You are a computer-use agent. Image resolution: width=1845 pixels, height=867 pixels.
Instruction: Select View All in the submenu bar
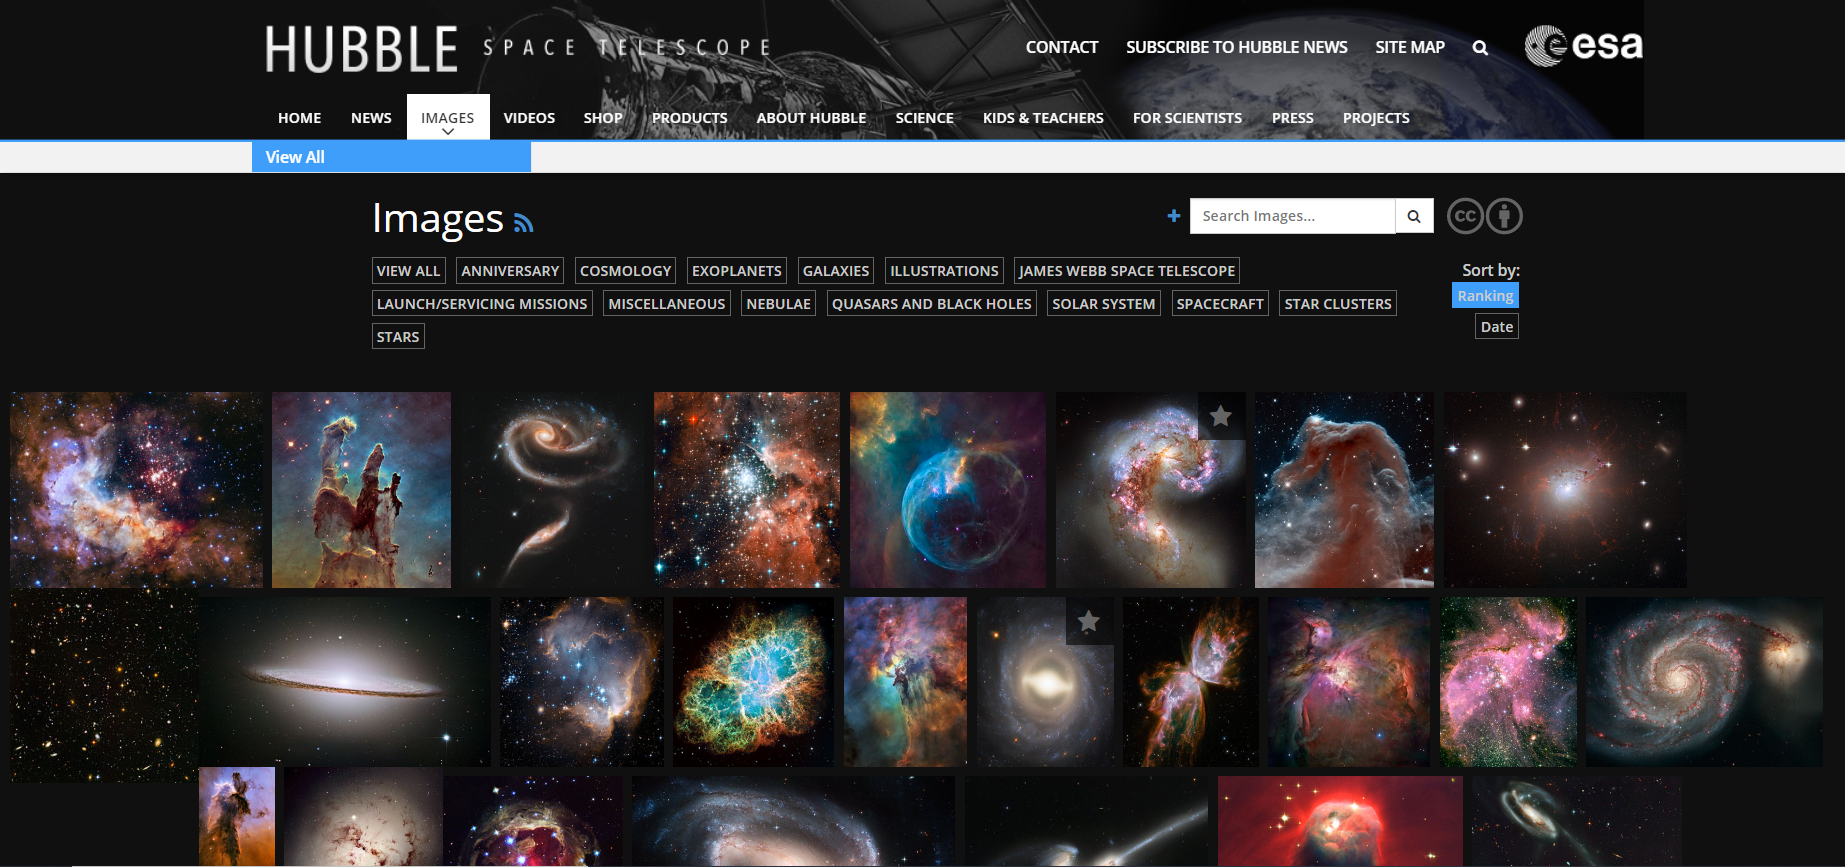click(x=391, y=157)
